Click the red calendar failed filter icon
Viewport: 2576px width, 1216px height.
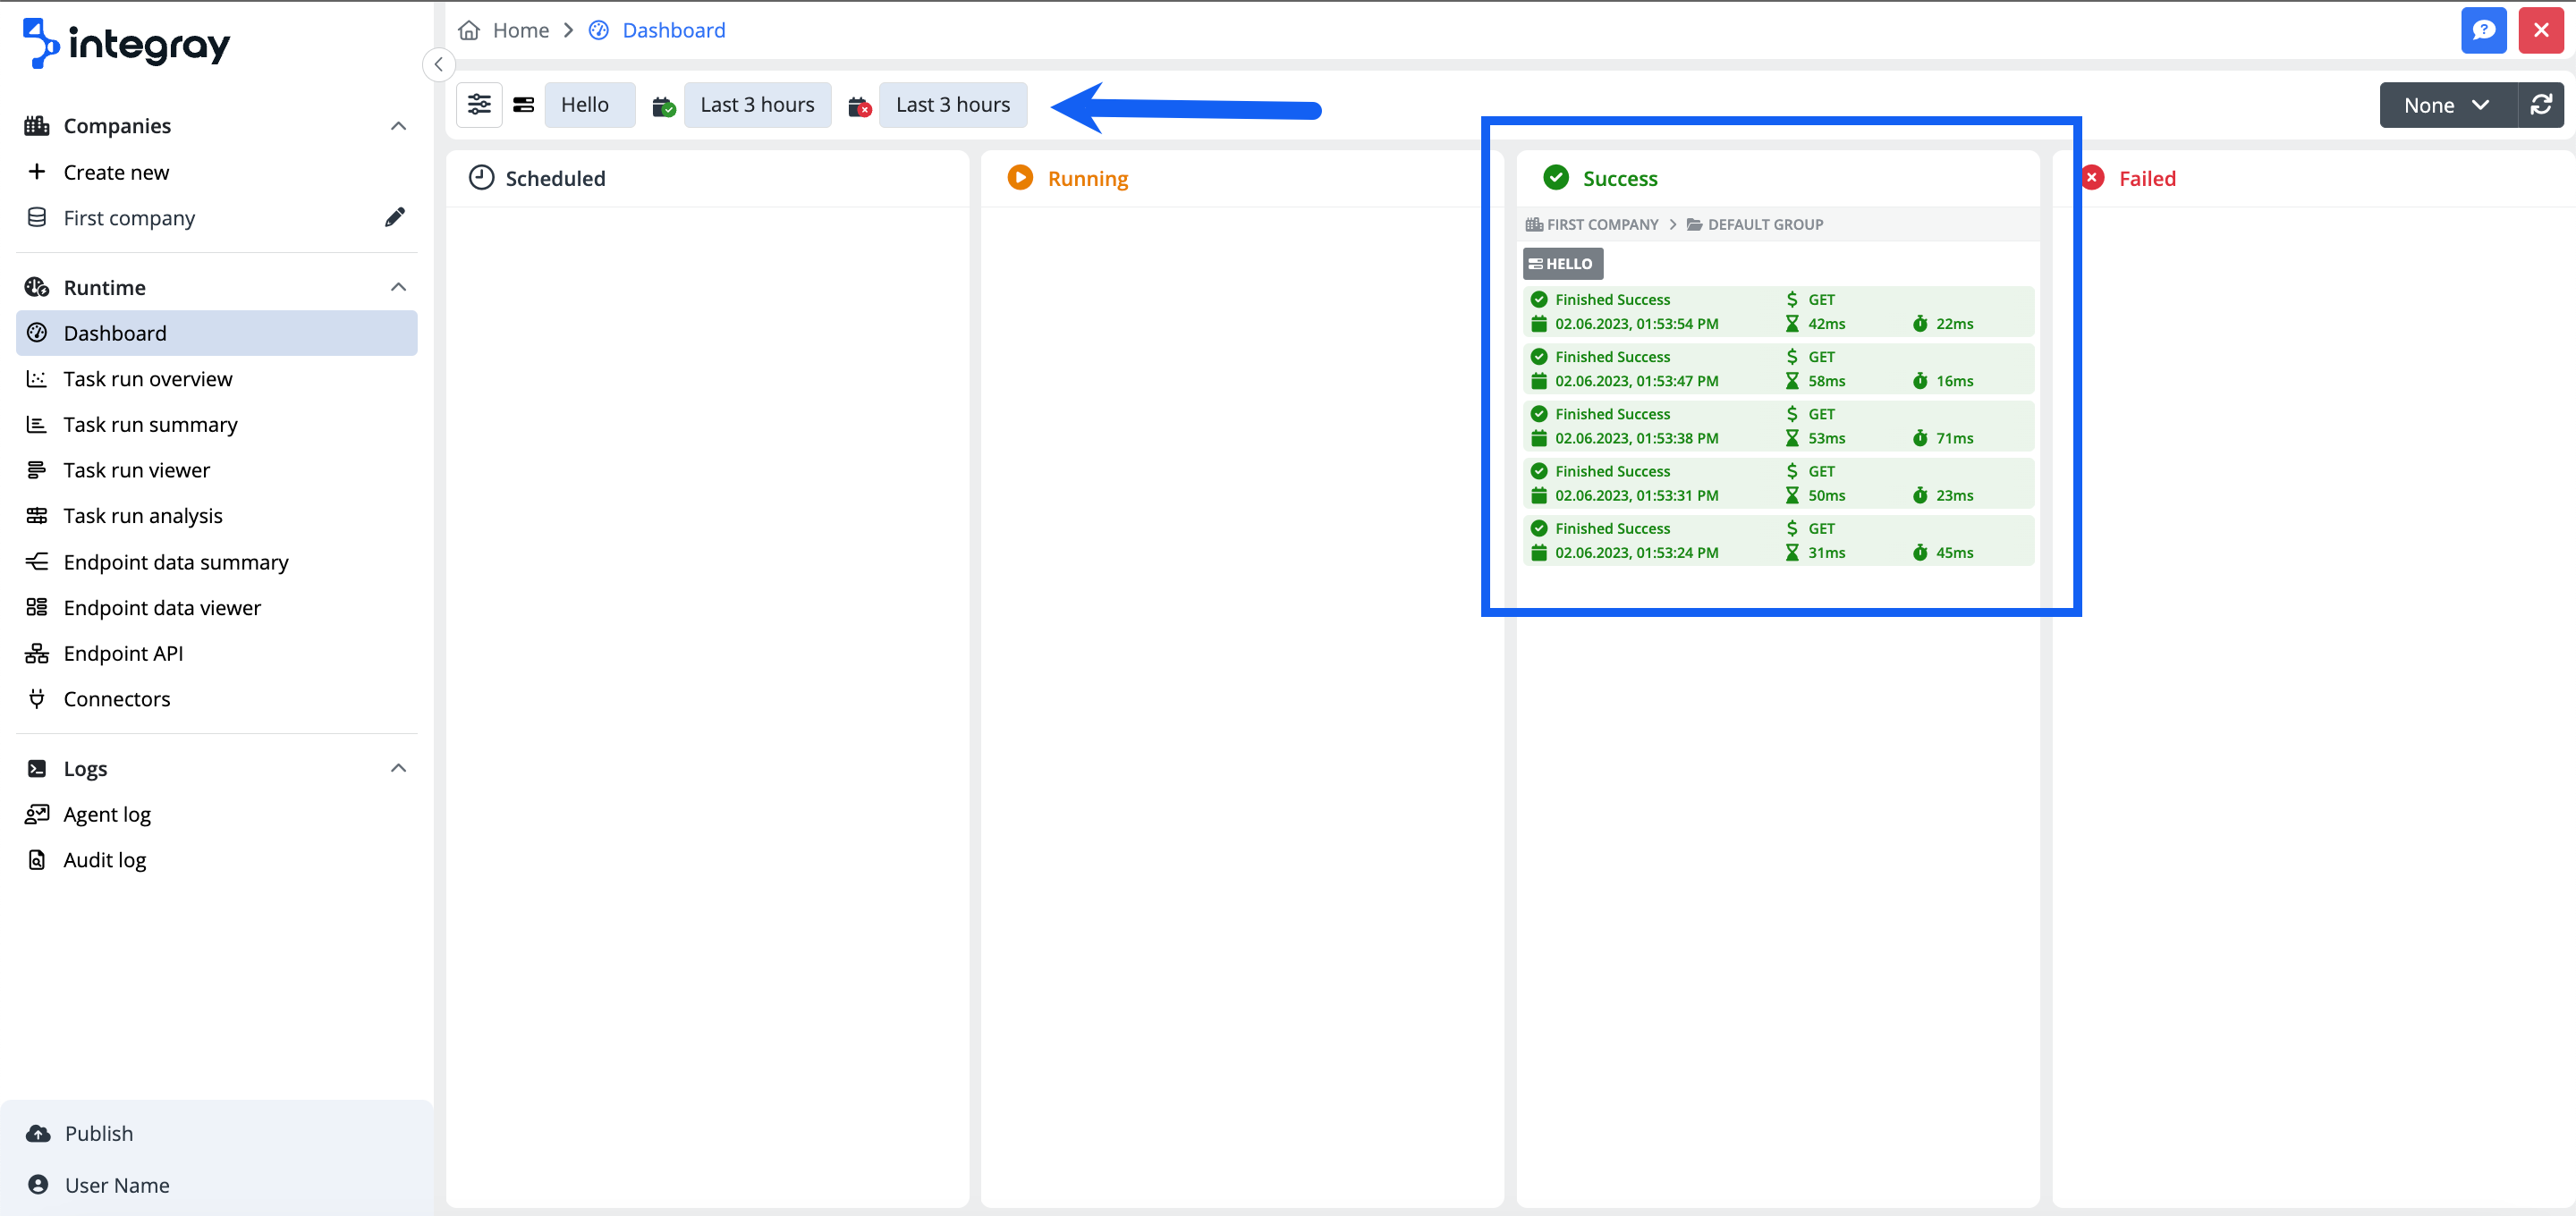pos(859,106)
